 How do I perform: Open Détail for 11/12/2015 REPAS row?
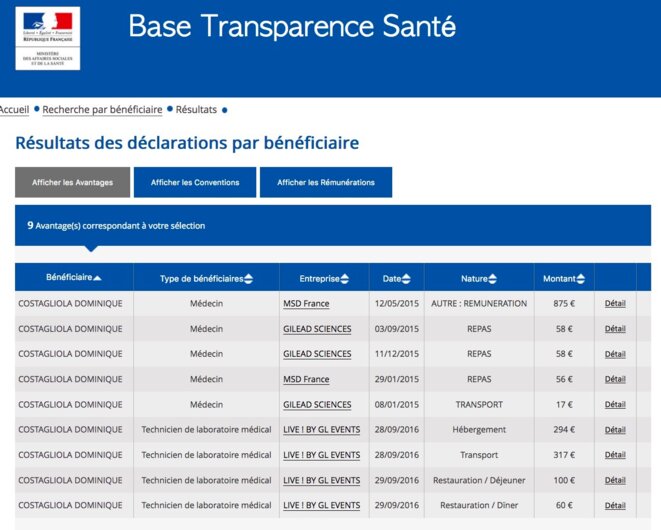tap(615, 354)
